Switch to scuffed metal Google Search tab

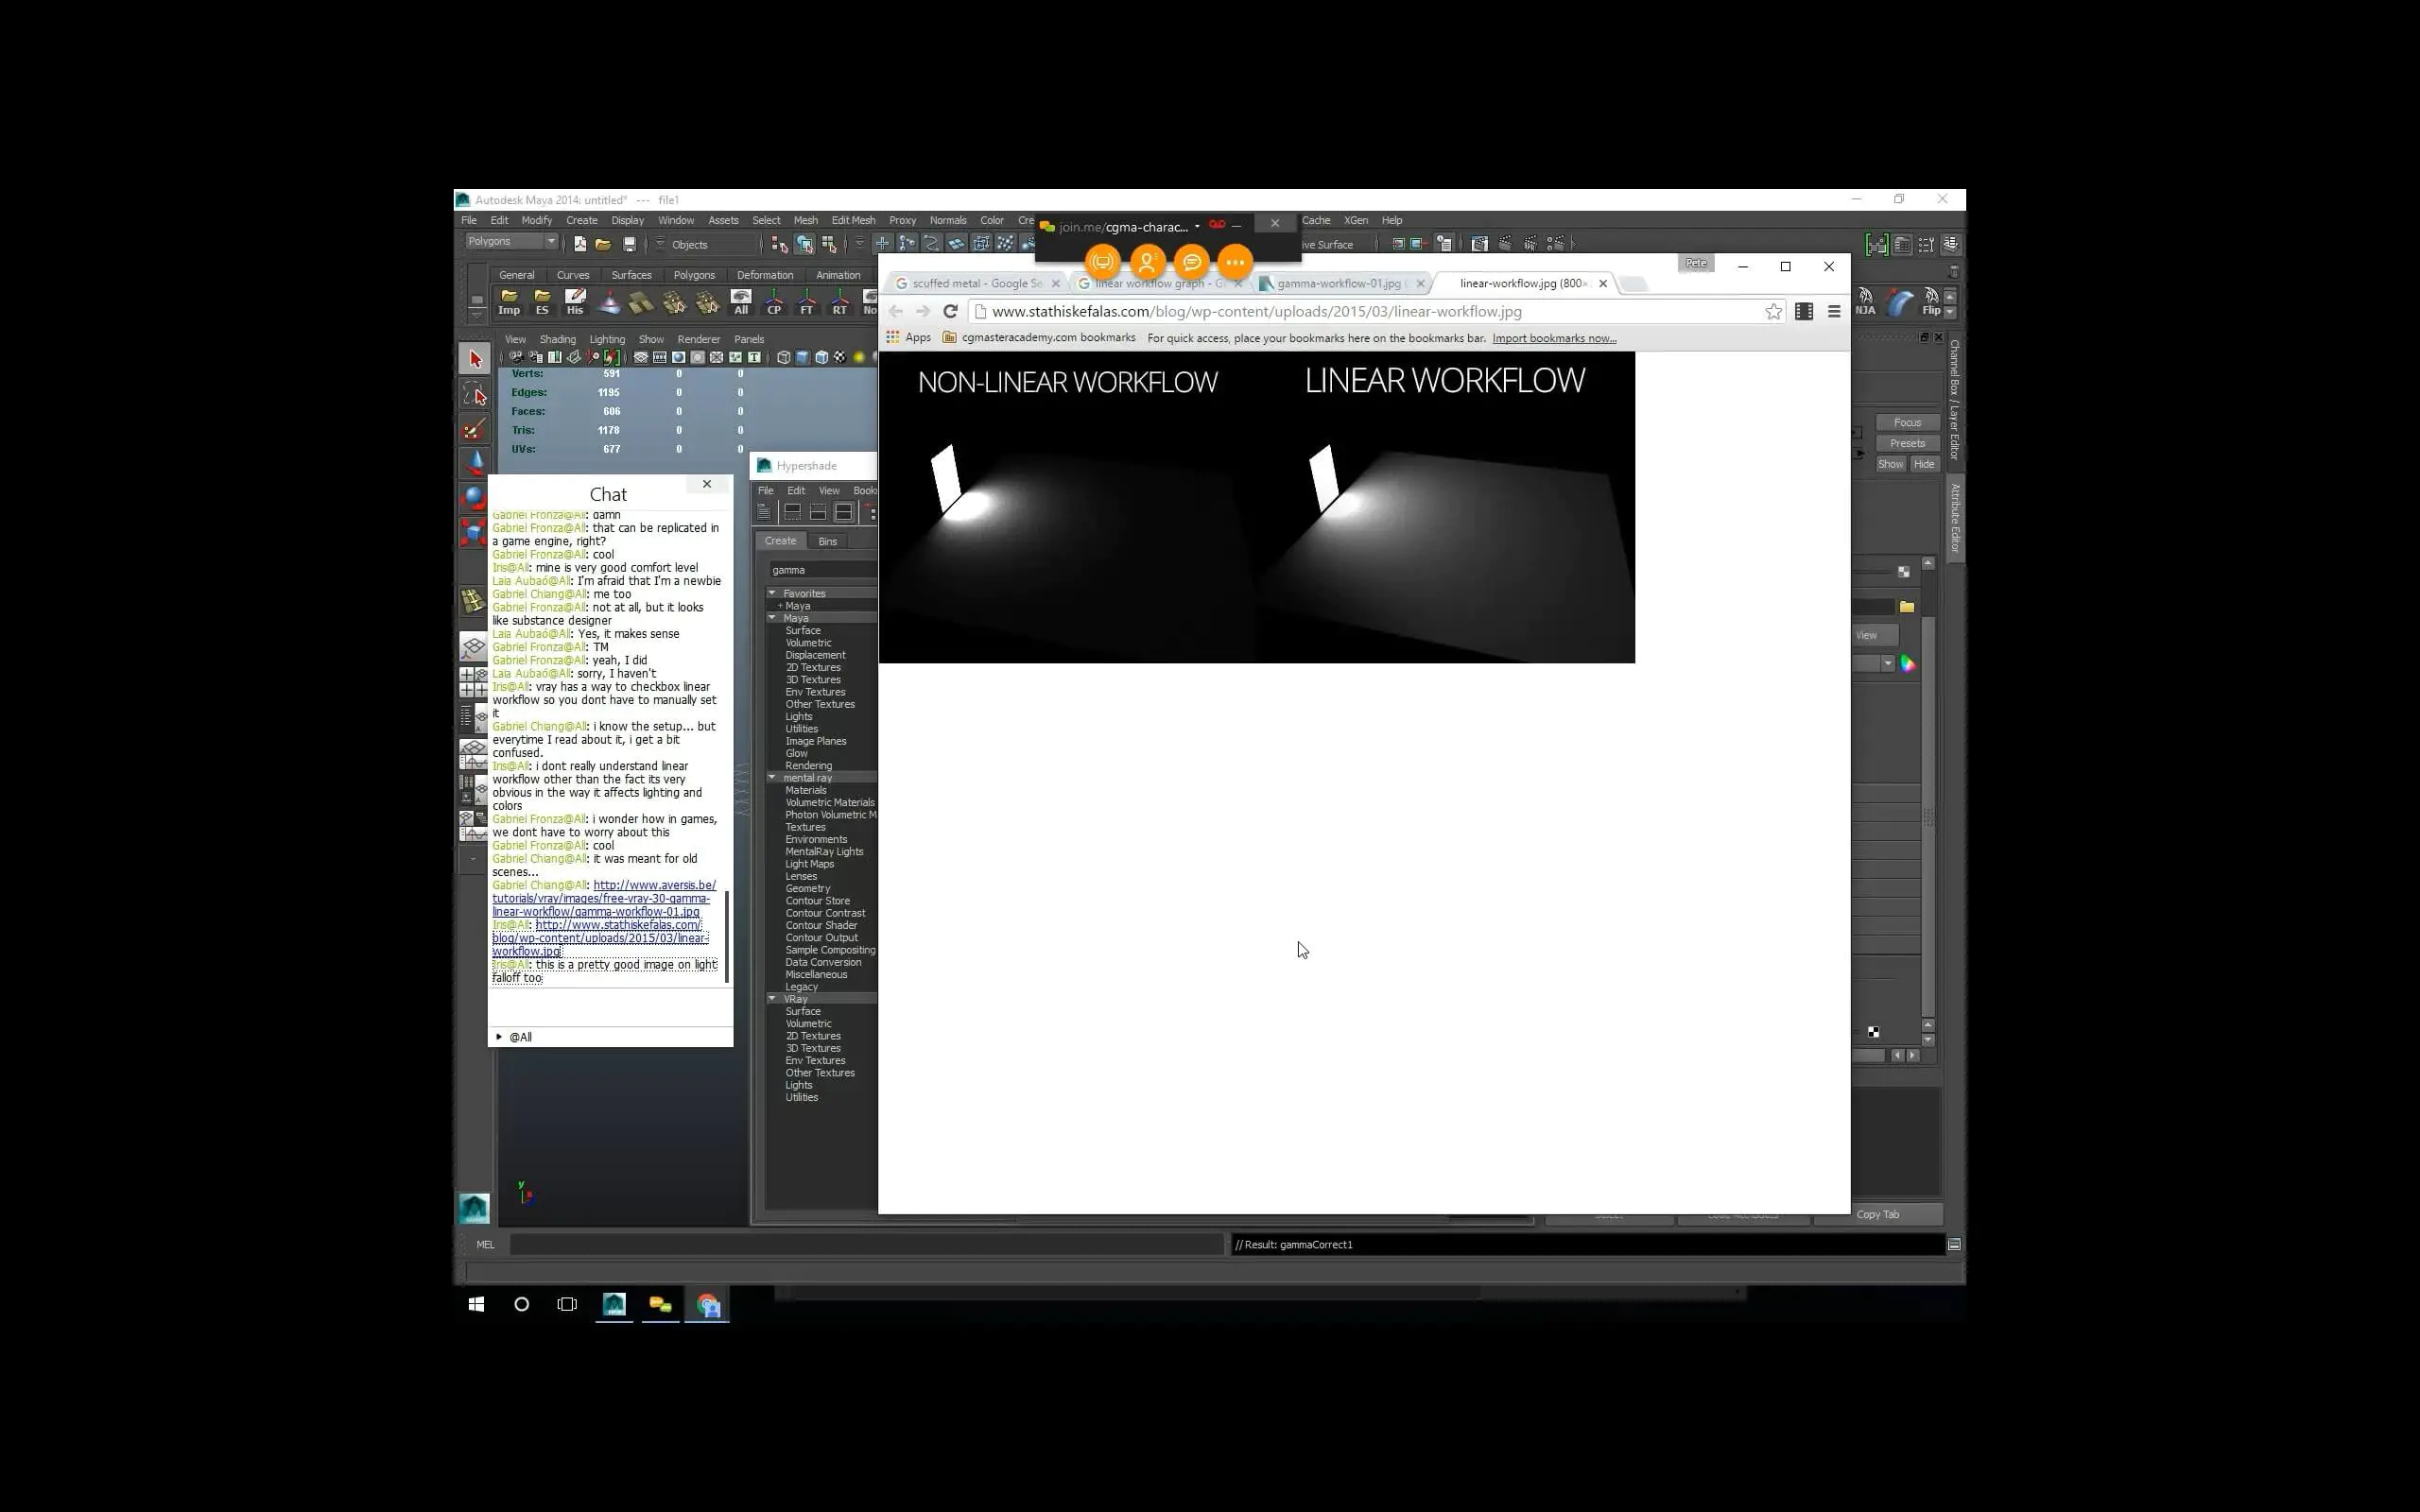978,283
